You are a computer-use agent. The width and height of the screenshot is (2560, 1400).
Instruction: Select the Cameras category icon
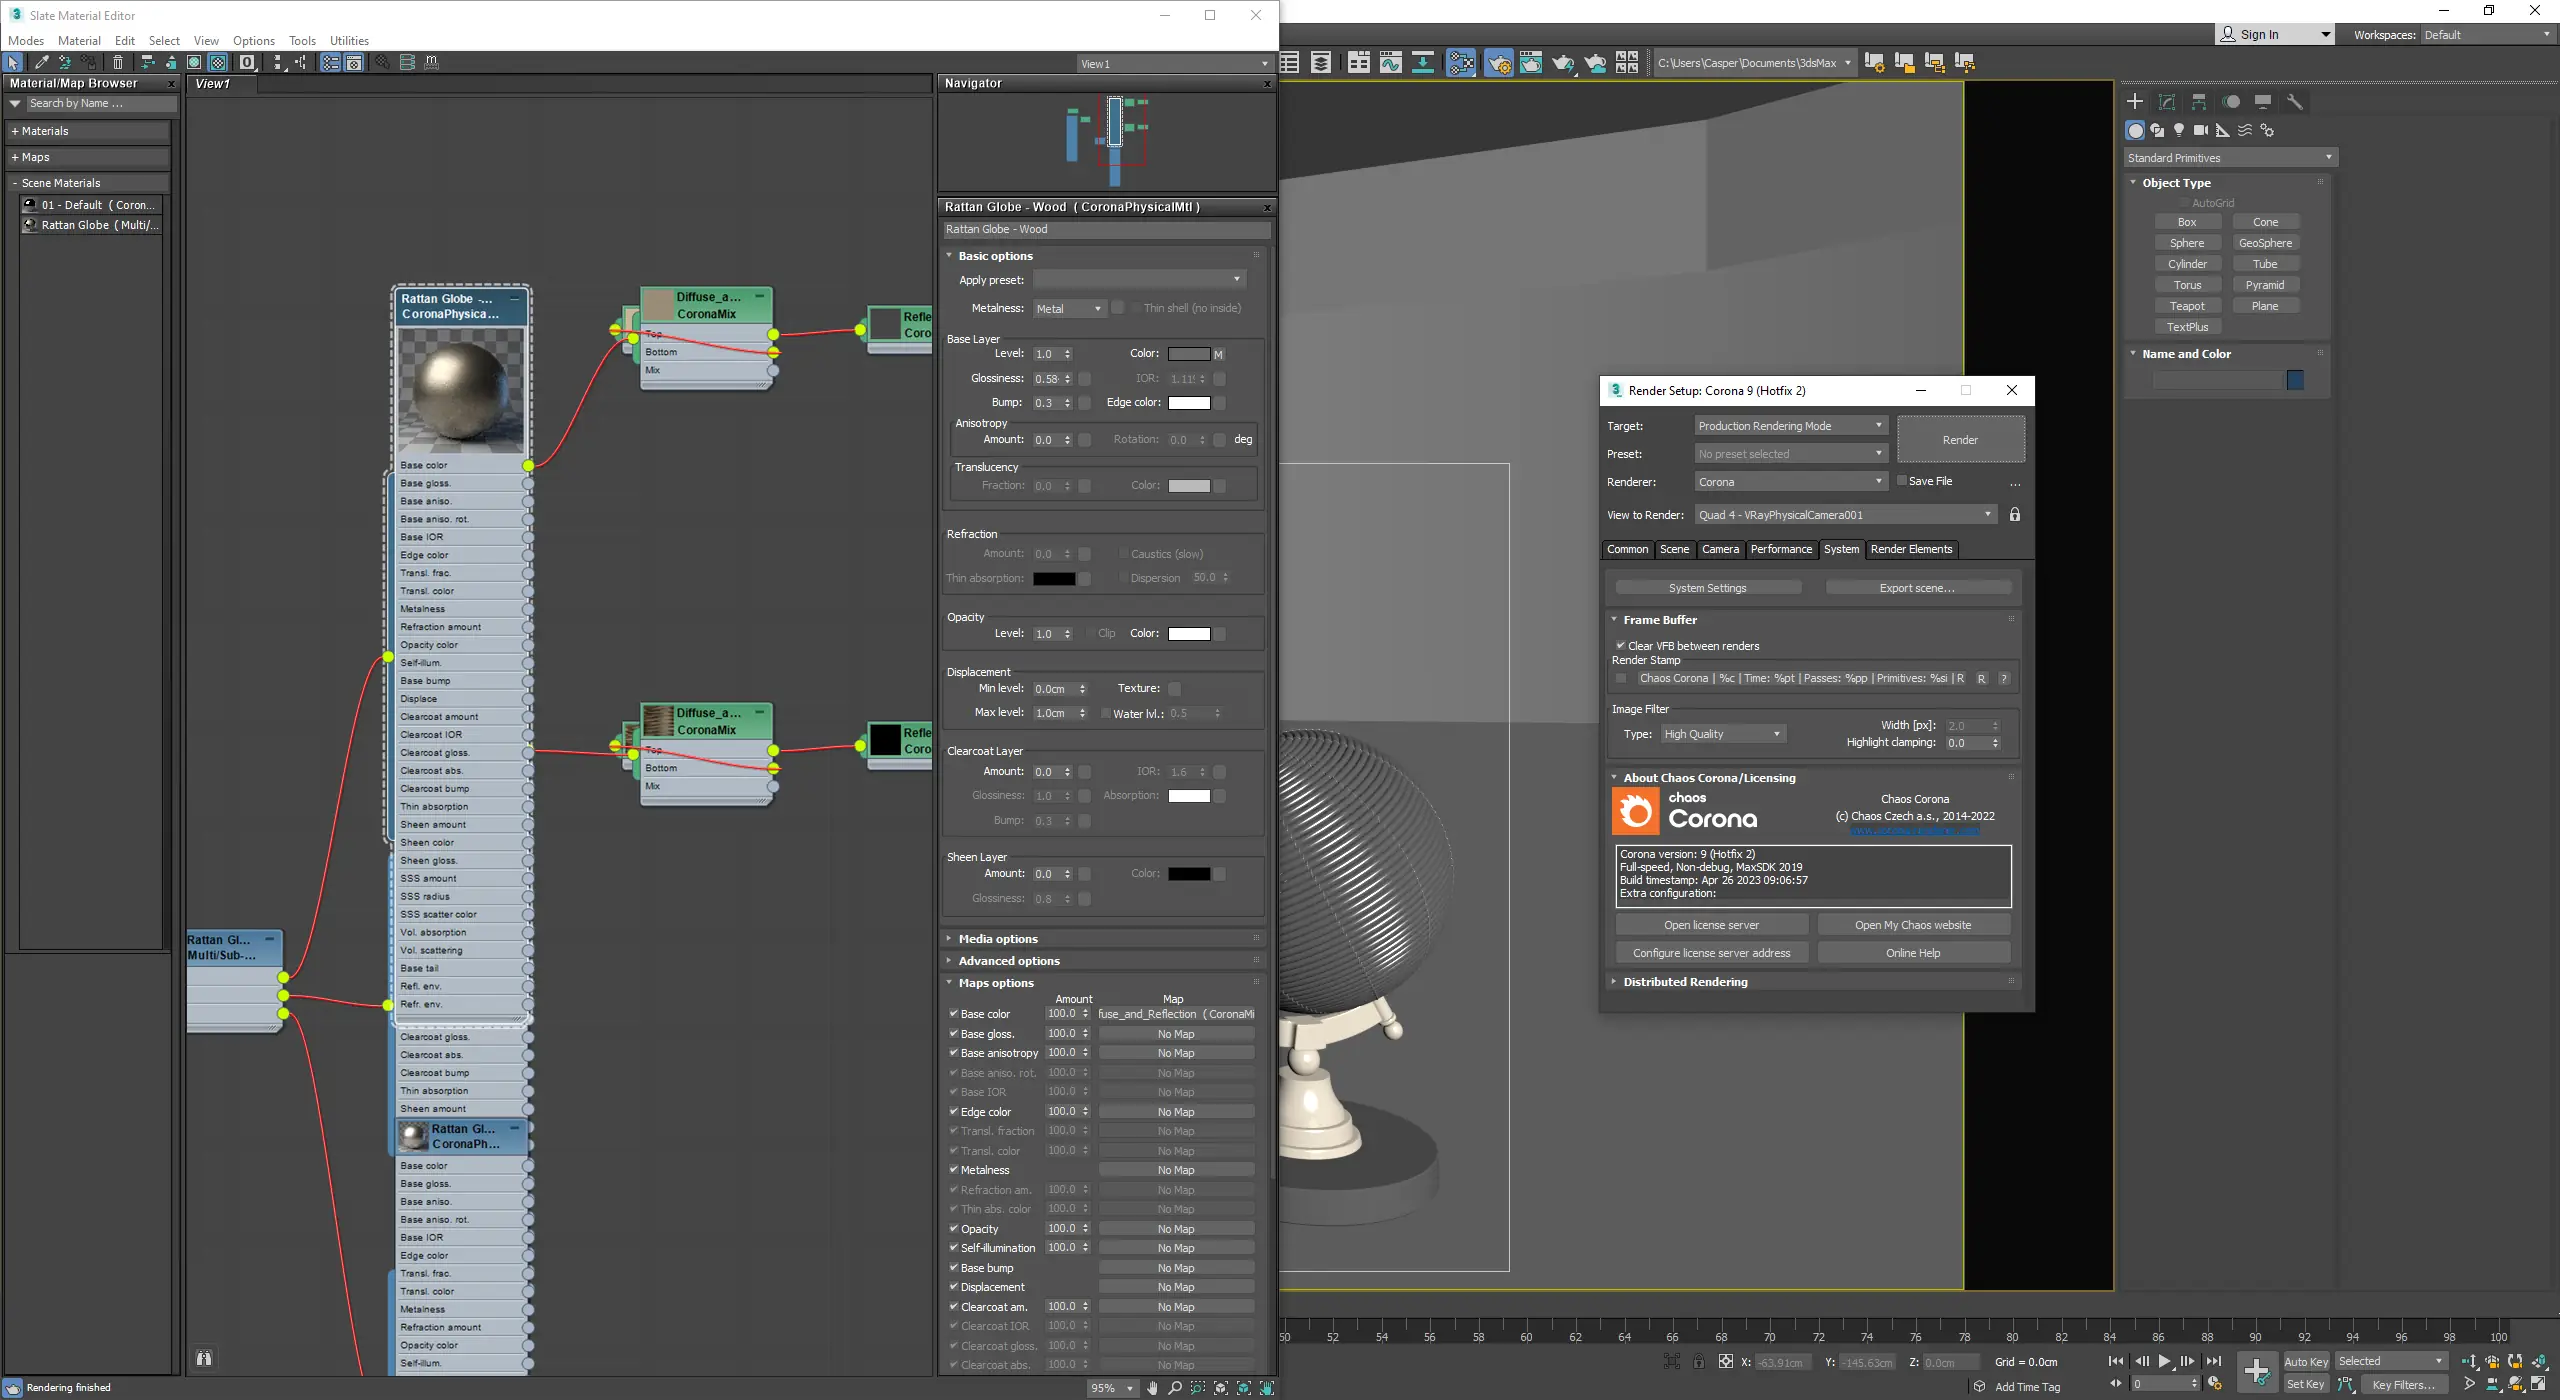coord(2200,130)
